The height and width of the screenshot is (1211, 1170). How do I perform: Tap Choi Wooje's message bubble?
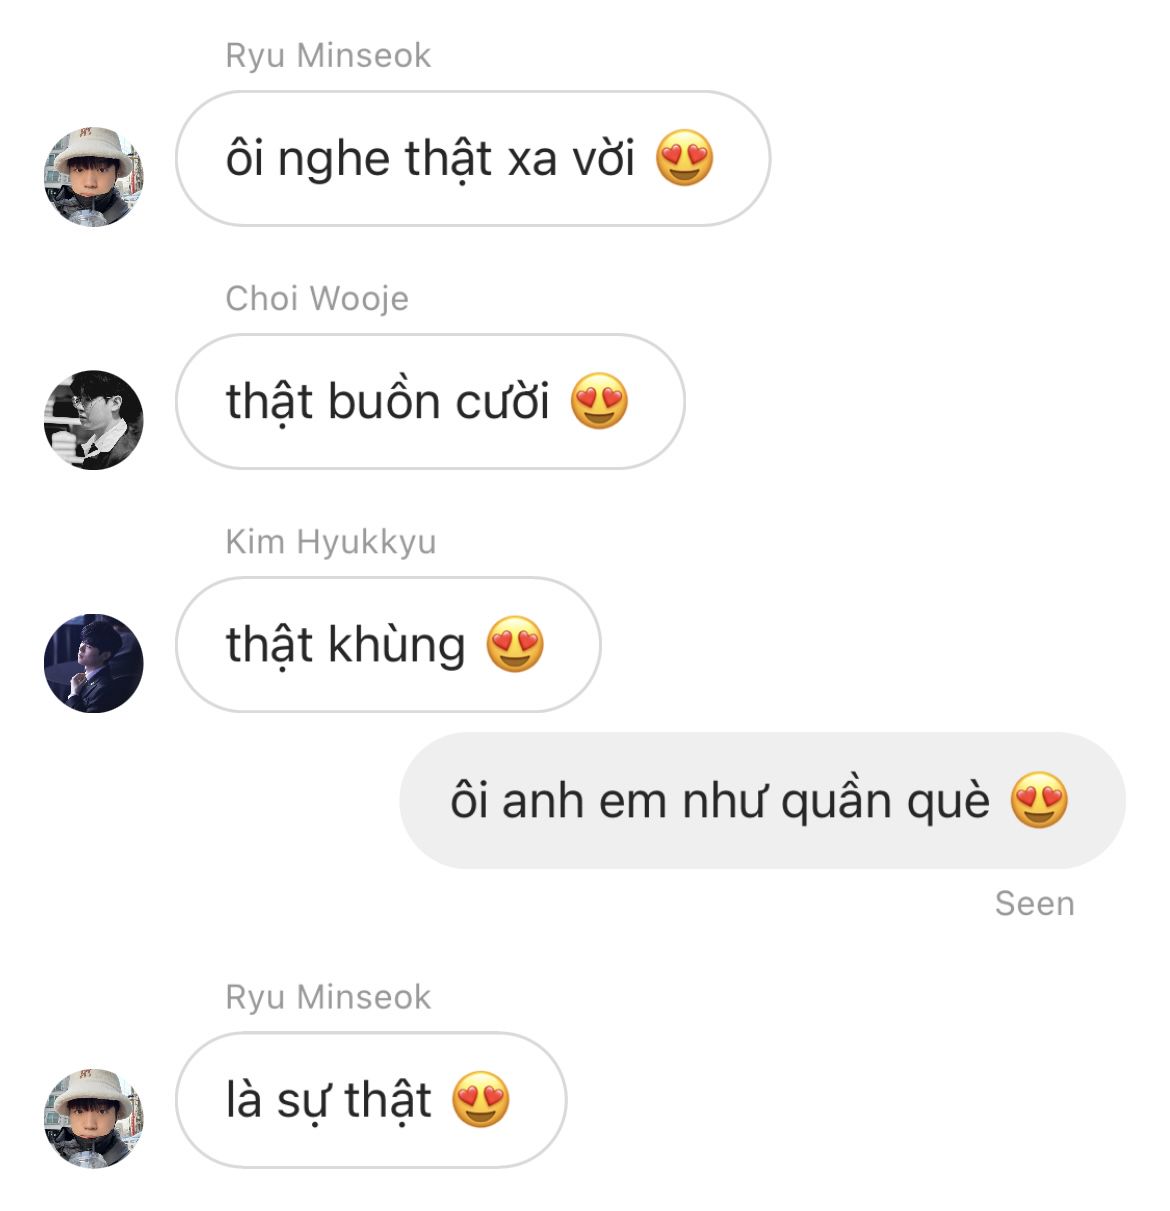[x=430, y=401]
